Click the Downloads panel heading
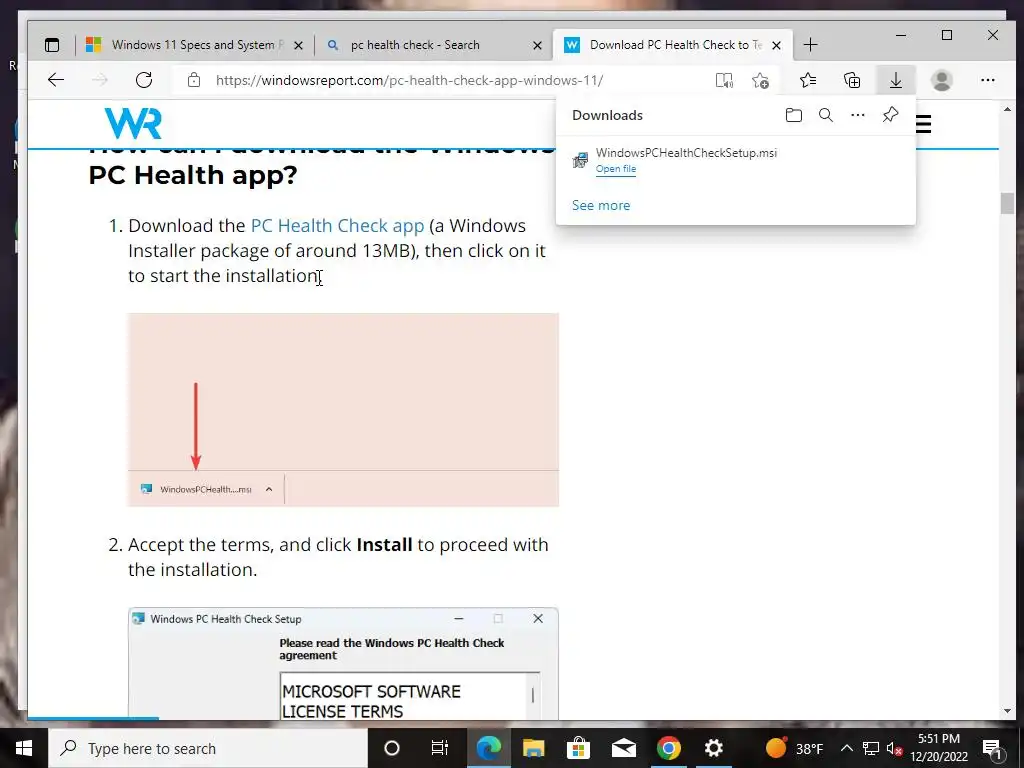The width and height of the screenshot is (1024, 768). 607,116
